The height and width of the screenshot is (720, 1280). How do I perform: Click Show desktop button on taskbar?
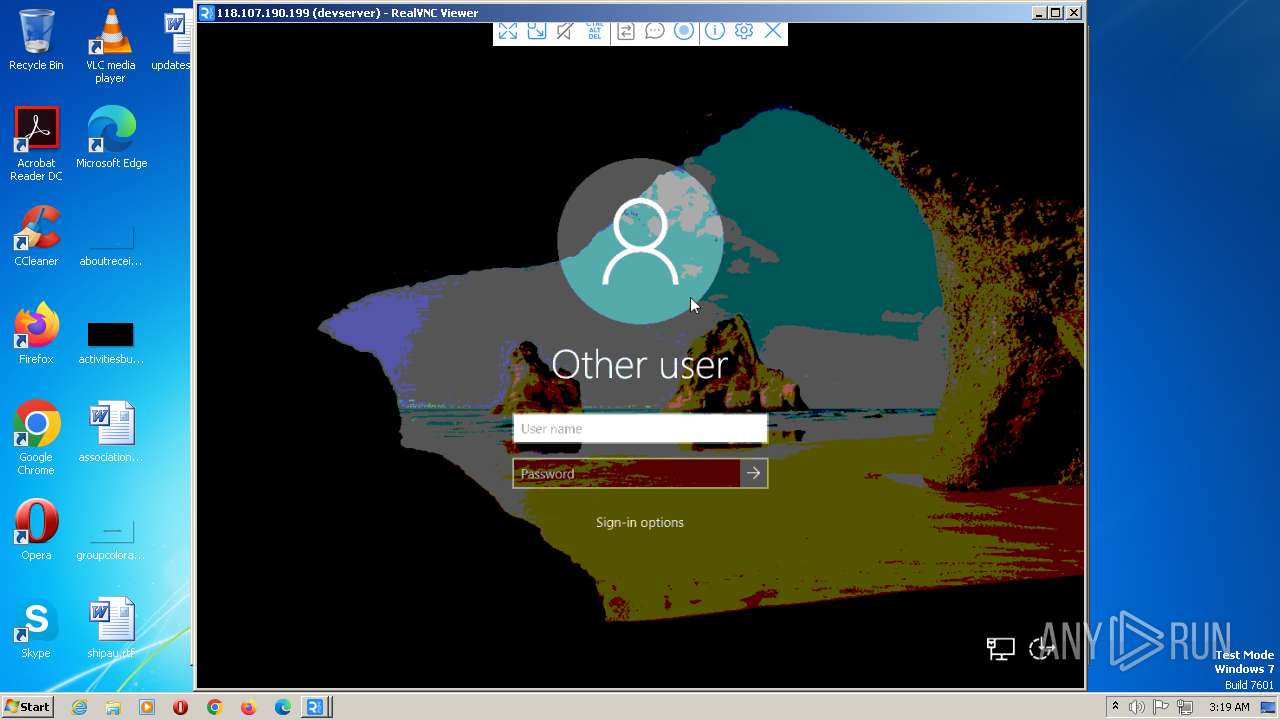(1269, 707)
